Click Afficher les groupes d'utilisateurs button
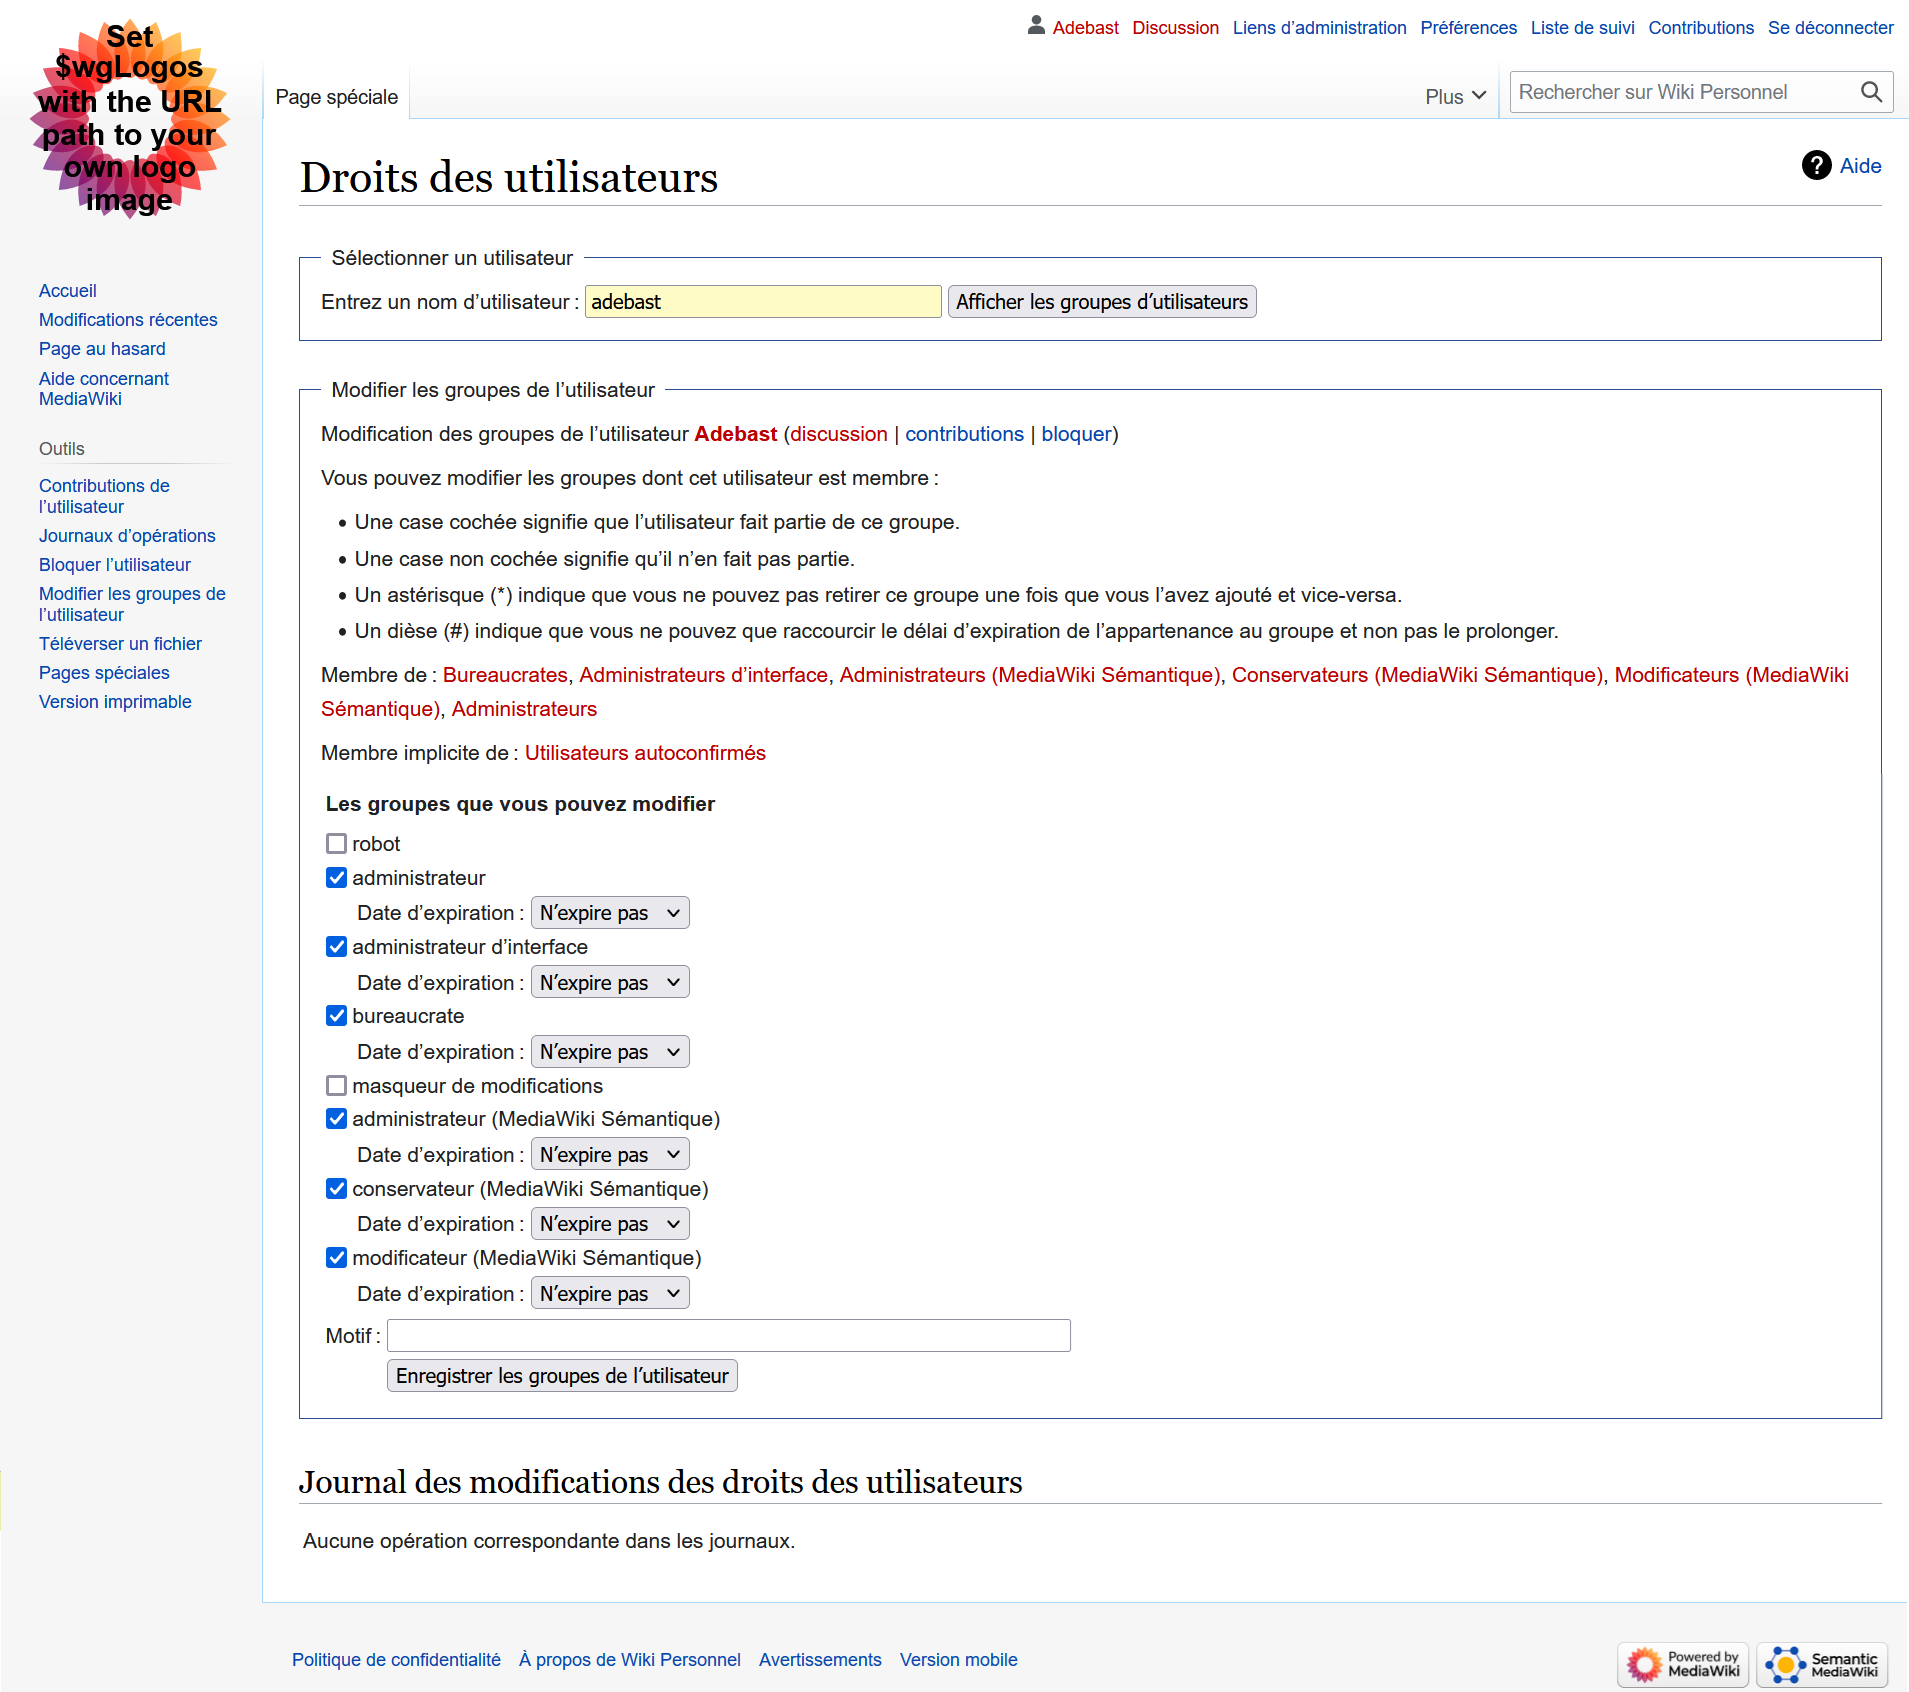Image resolution: width=1909 pixels, height=1692 pixels. pyautogui.click(x=1102, y=301)
